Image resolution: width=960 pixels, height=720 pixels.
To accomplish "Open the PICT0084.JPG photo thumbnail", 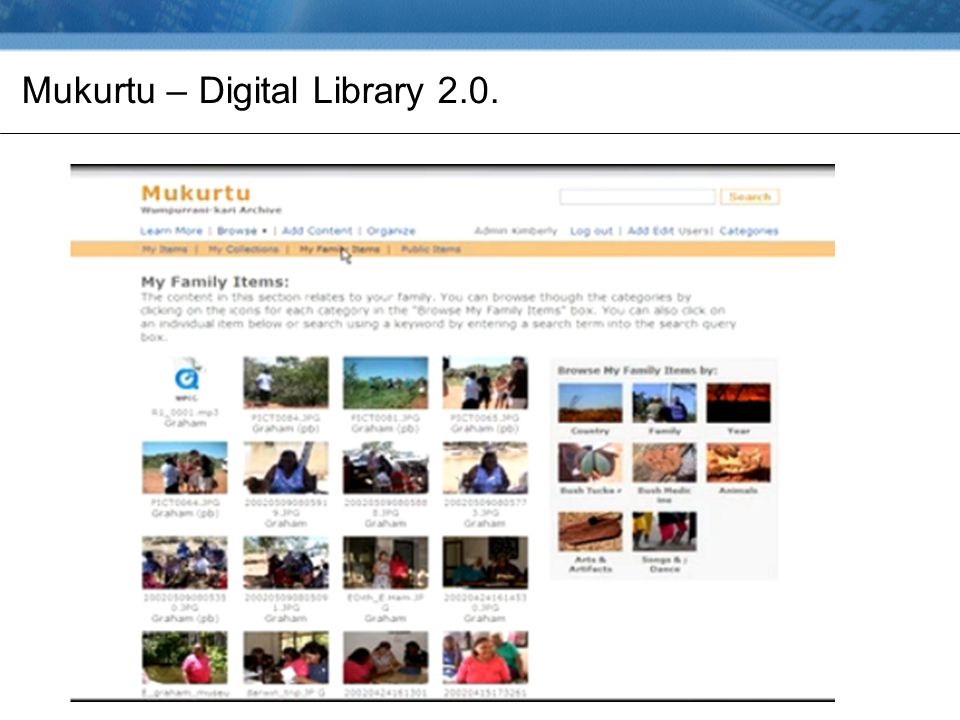I will (x=286, y=383).
